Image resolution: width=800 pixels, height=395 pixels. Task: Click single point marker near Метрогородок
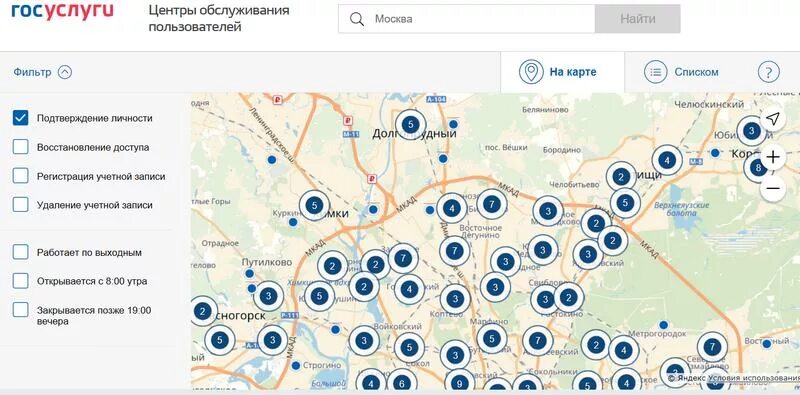[x=663, y=325]
